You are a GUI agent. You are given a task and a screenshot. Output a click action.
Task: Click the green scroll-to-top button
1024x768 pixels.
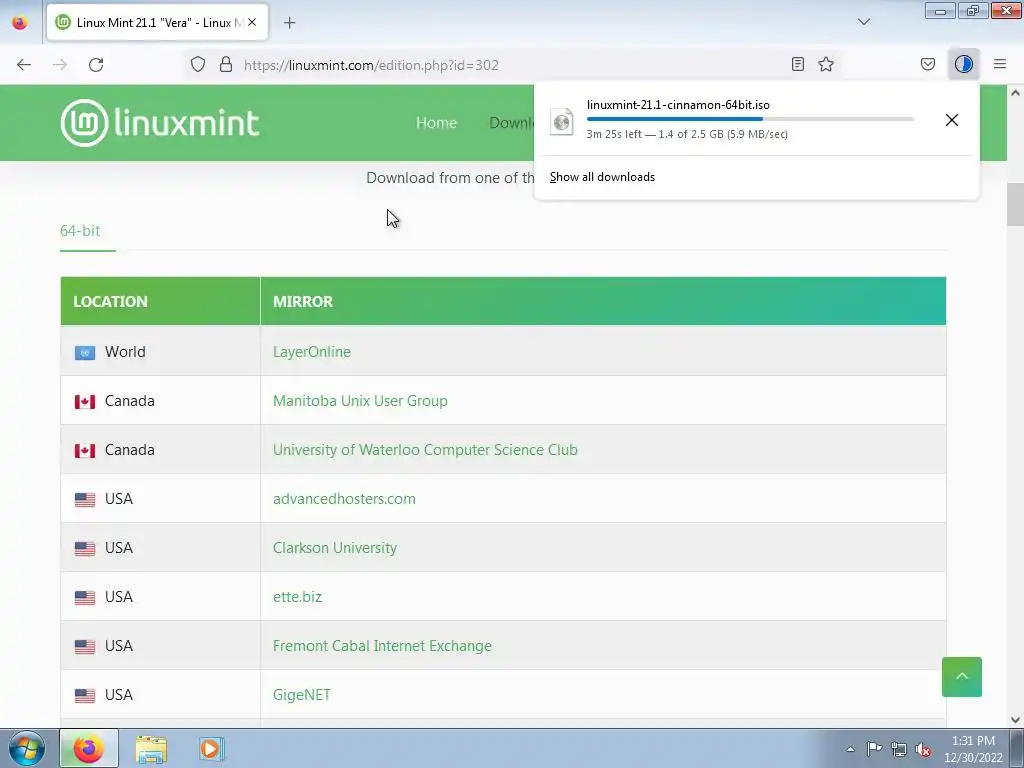point(961,677)
